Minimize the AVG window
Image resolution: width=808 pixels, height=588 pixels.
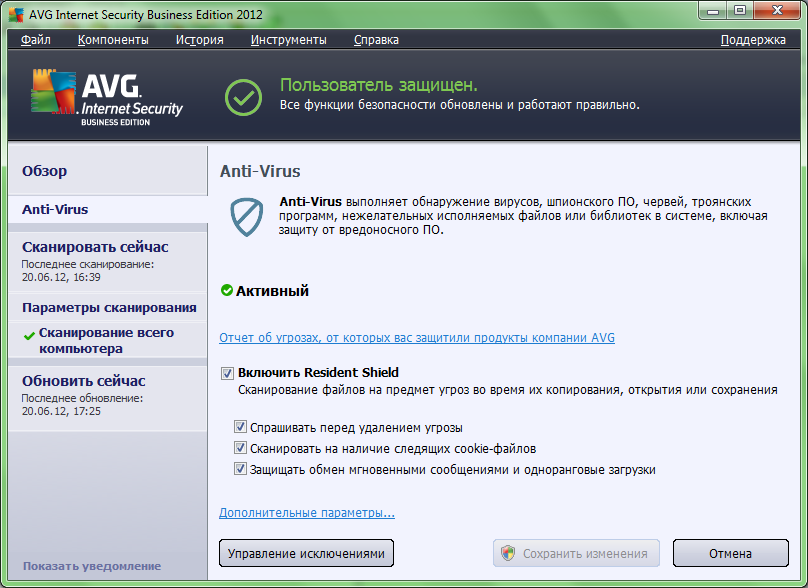coord(713,10)
